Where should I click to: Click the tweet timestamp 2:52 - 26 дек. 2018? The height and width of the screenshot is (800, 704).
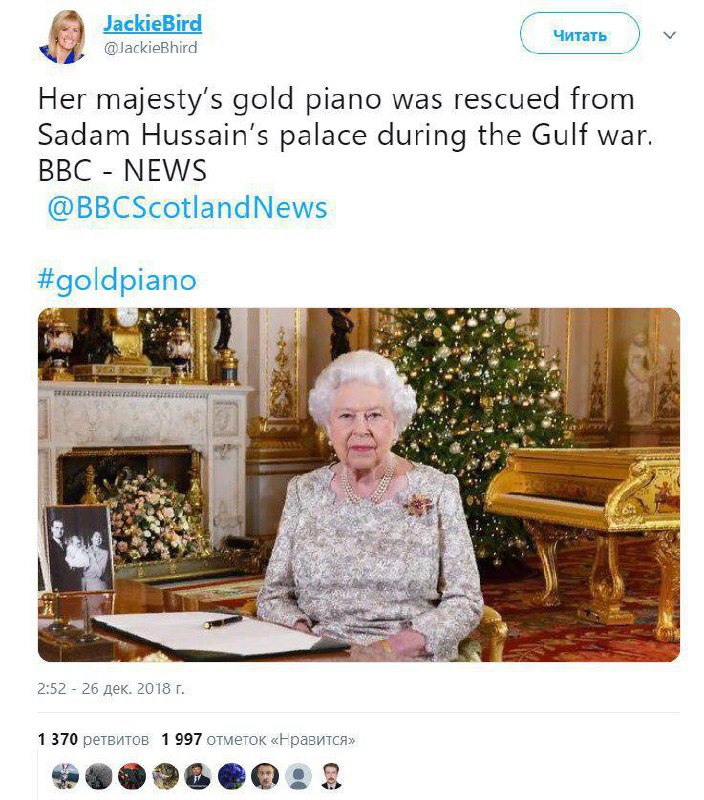[x=111, y=688]
